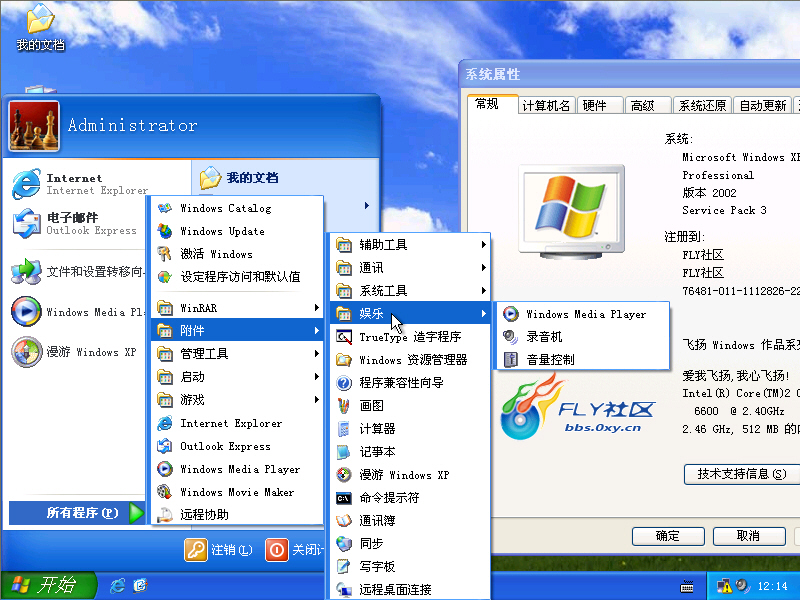Open the 附件 accessories folder entry
This screenshot has height=600, width=800.
[x=237, y=331]
